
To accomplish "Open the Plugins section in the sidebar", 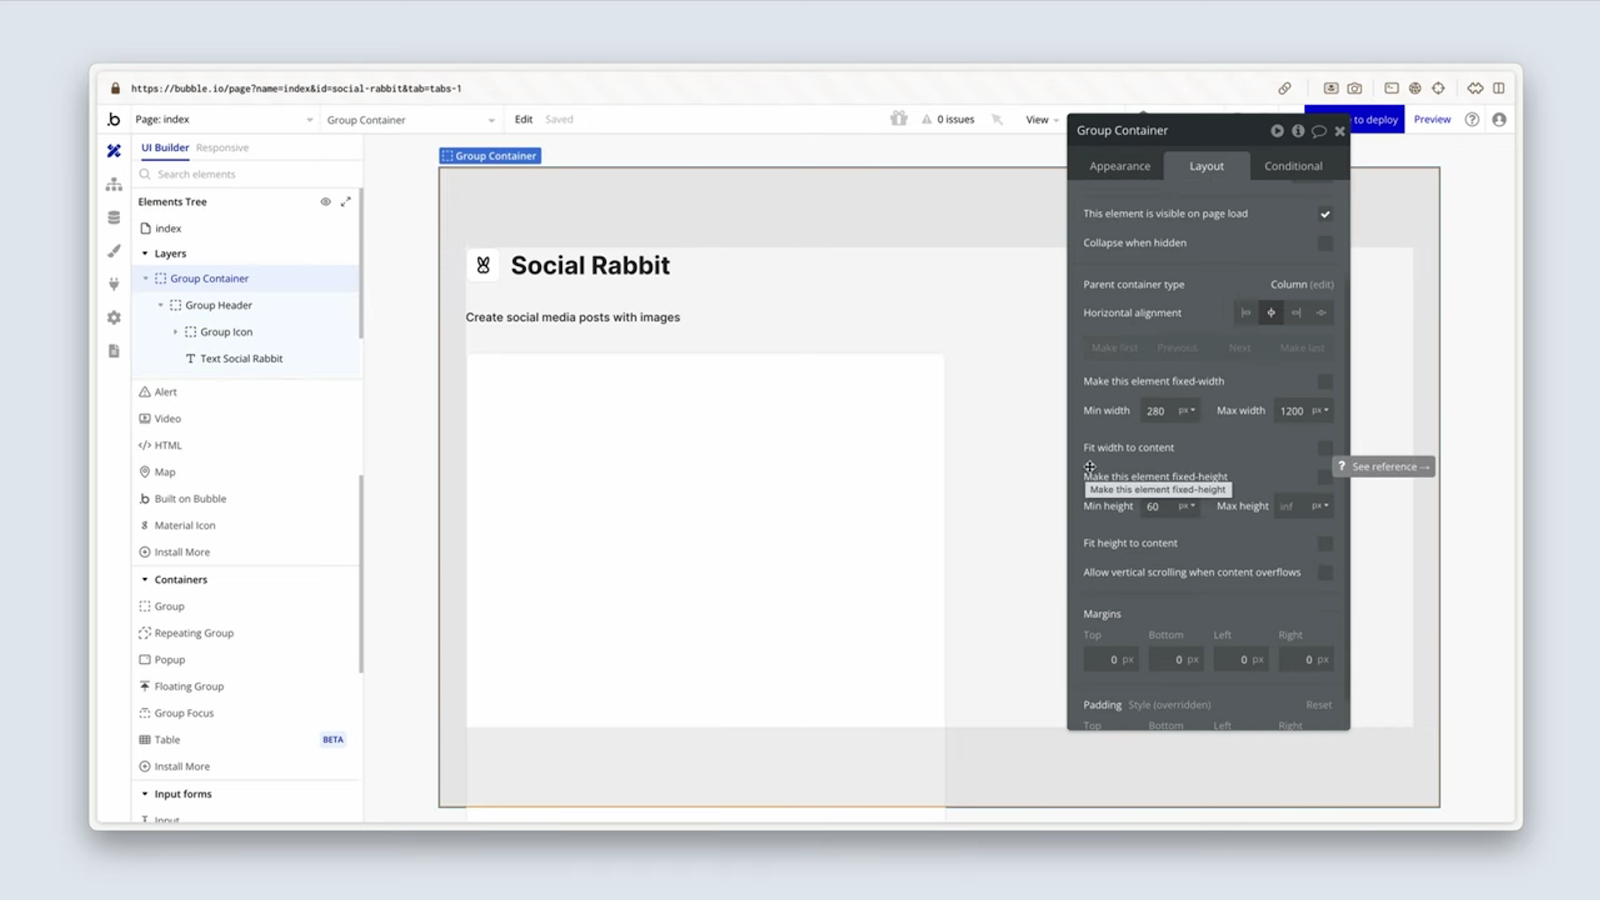I will (x=114, y=283).
